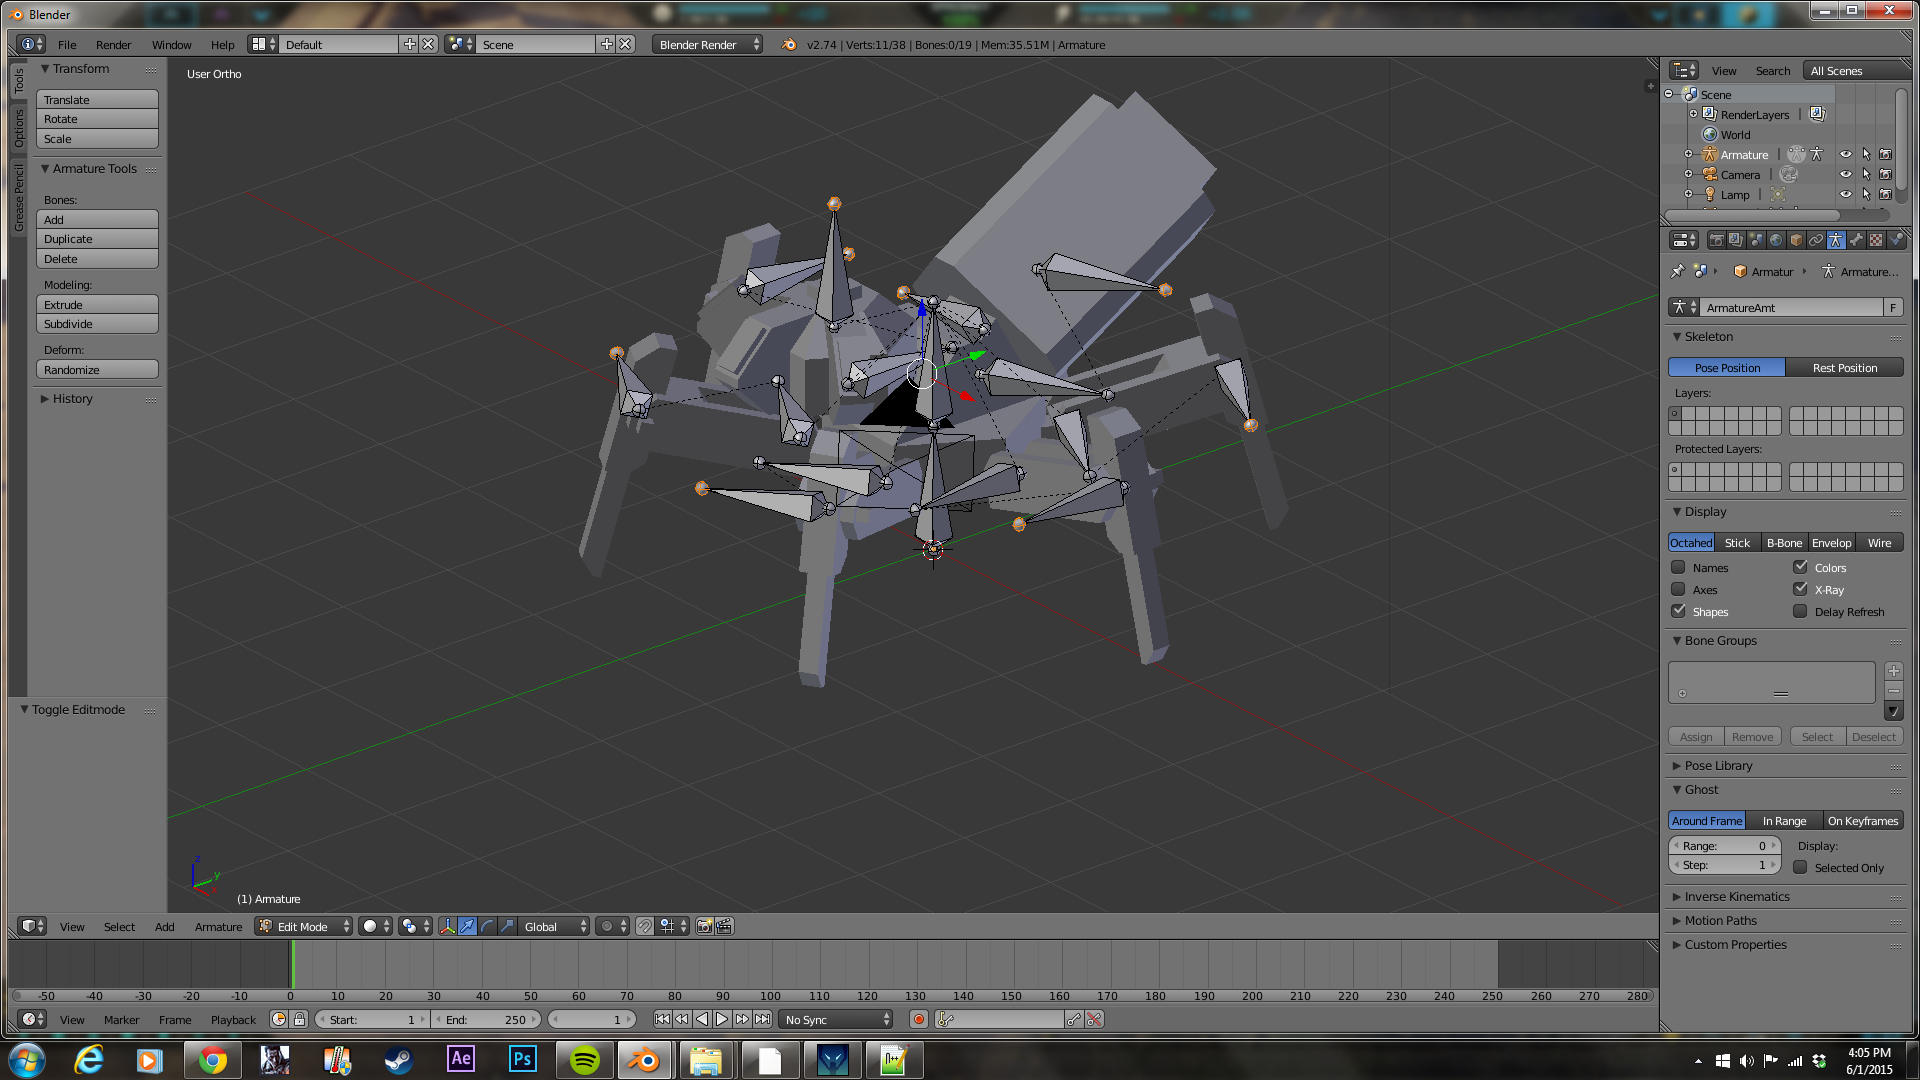
Task: Click the Subdivide button
Action: pos(97,324)
